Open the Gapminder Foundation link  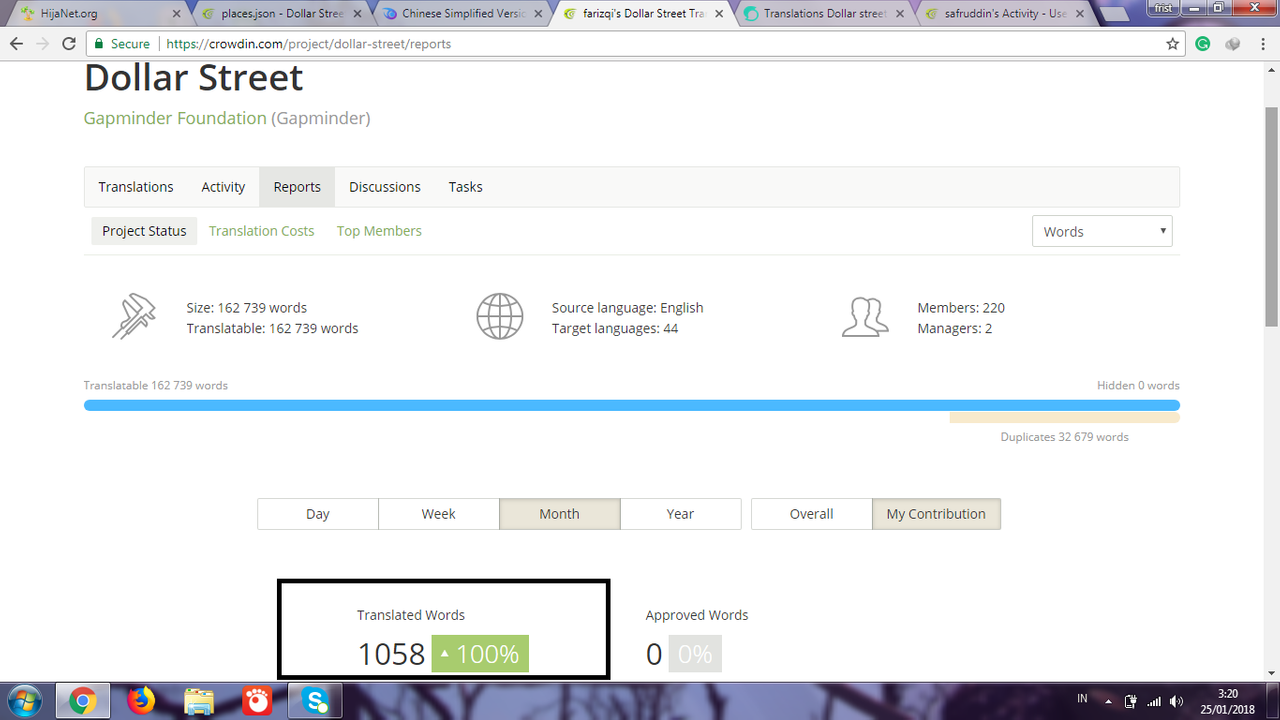coord(175,118)
